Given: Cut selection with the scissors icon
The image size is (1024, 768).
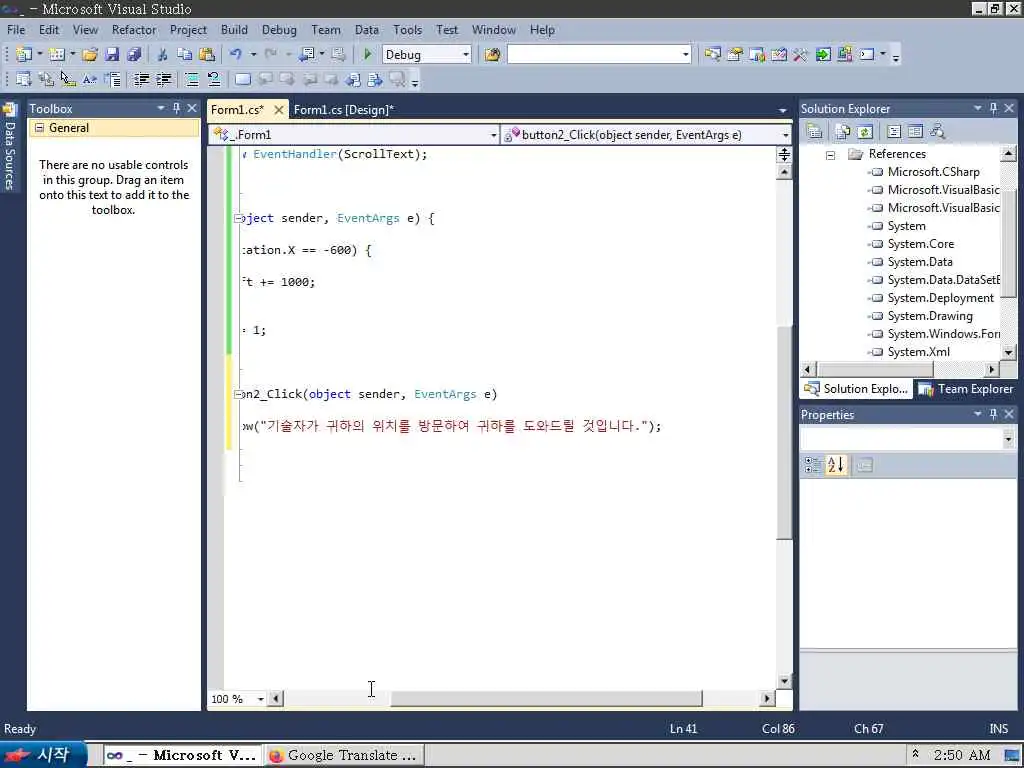Looking at the screenshot, I should click(163, 55).
